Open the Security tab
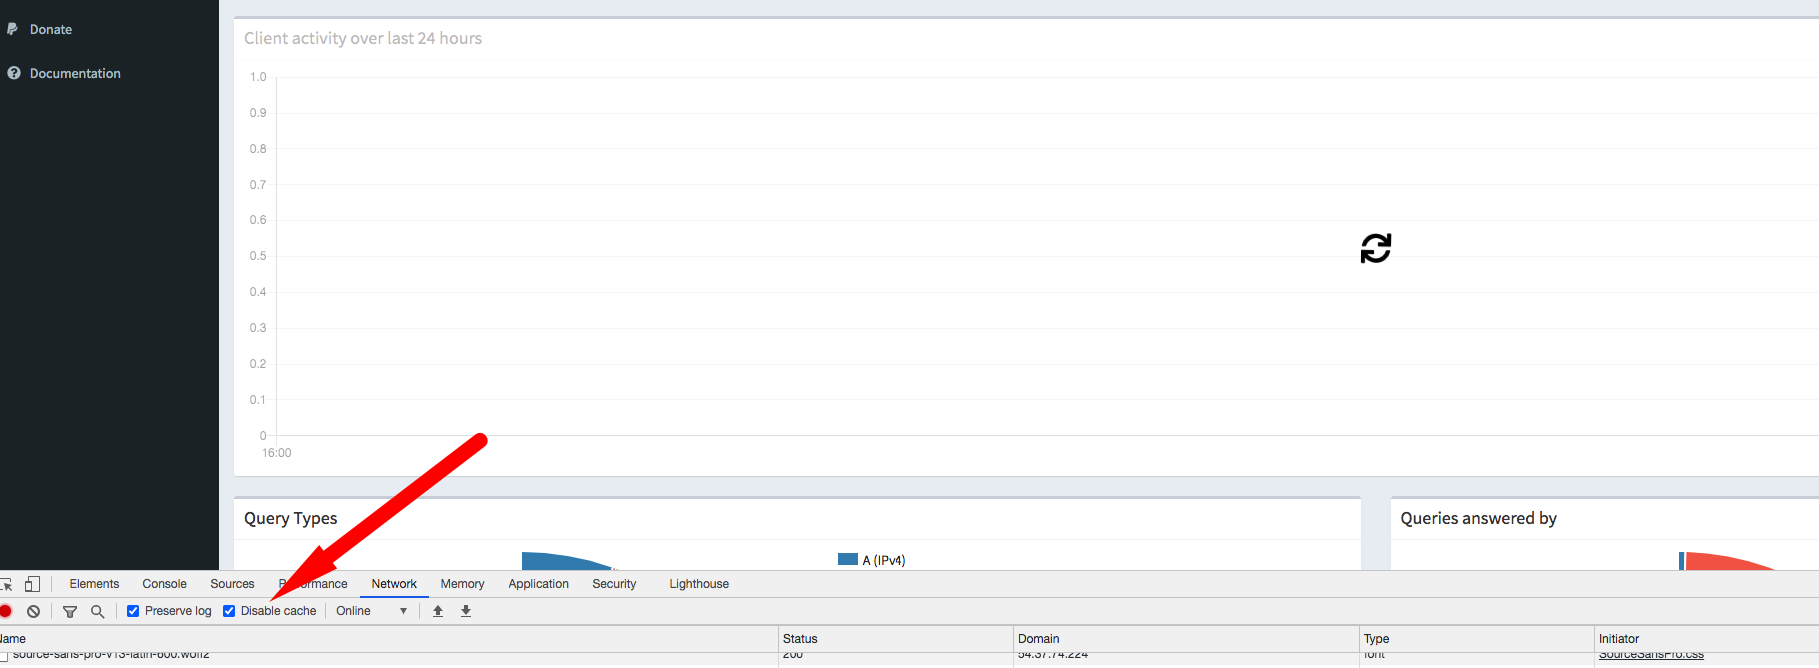Image resolution: width=1819 pixels, height=668 pixels. [x=614, y=584]
